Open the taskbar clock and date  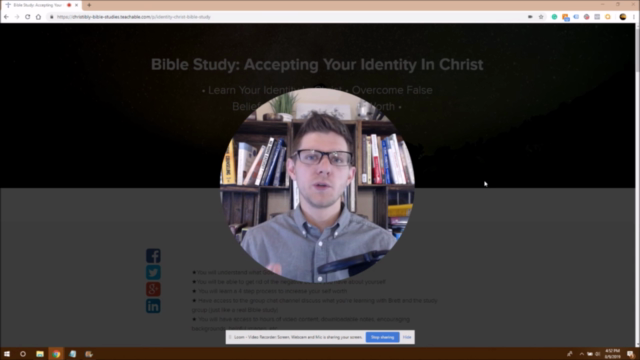(x=612, y=354)
